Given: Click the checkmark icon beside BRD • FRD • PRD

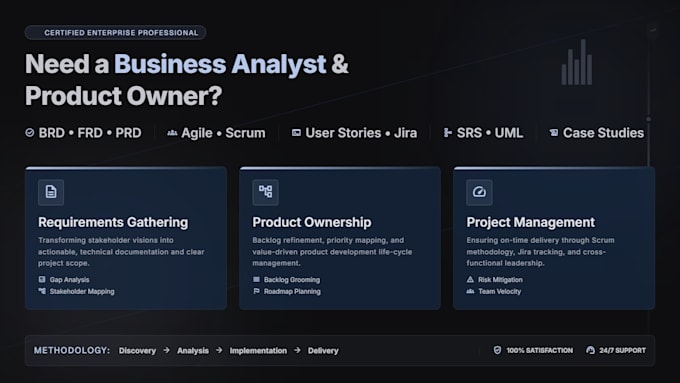Looking at the screenshot, I should [x=29, y=133].
